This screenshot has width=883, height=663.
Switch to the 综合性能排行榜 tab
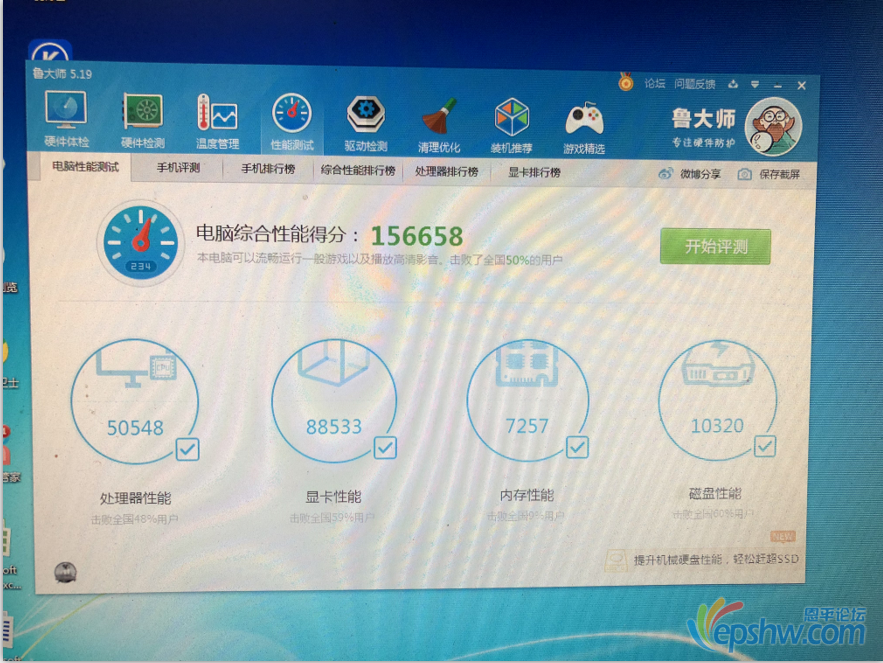(358, 170)
